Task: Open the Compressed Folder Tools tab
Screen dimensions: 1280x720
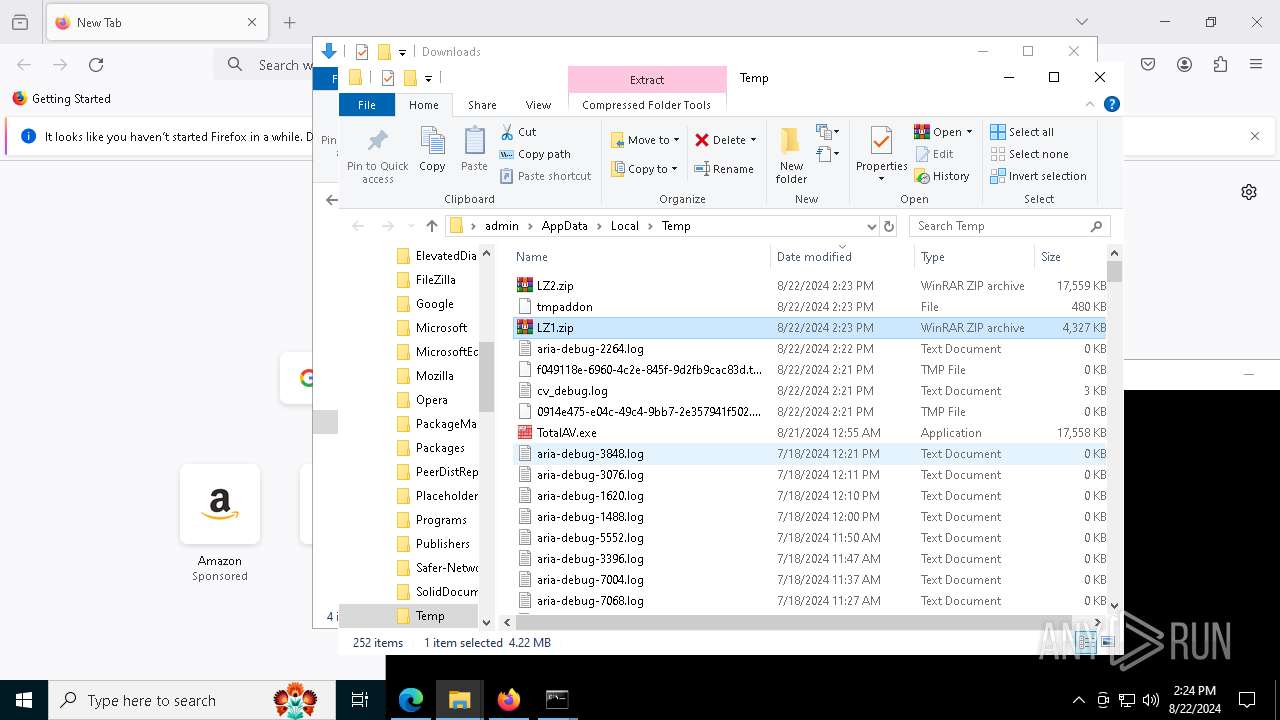Action: 646,105
